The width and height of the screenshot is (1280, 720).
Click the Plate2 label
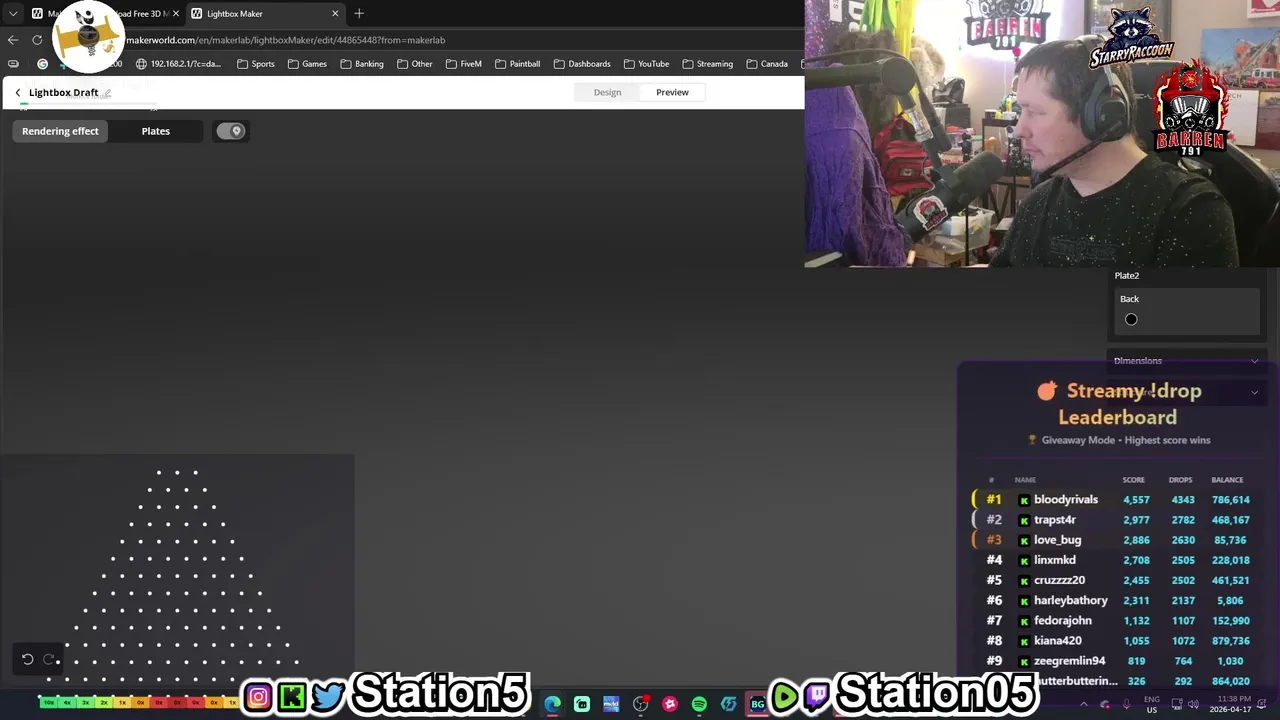(1127, 276)
